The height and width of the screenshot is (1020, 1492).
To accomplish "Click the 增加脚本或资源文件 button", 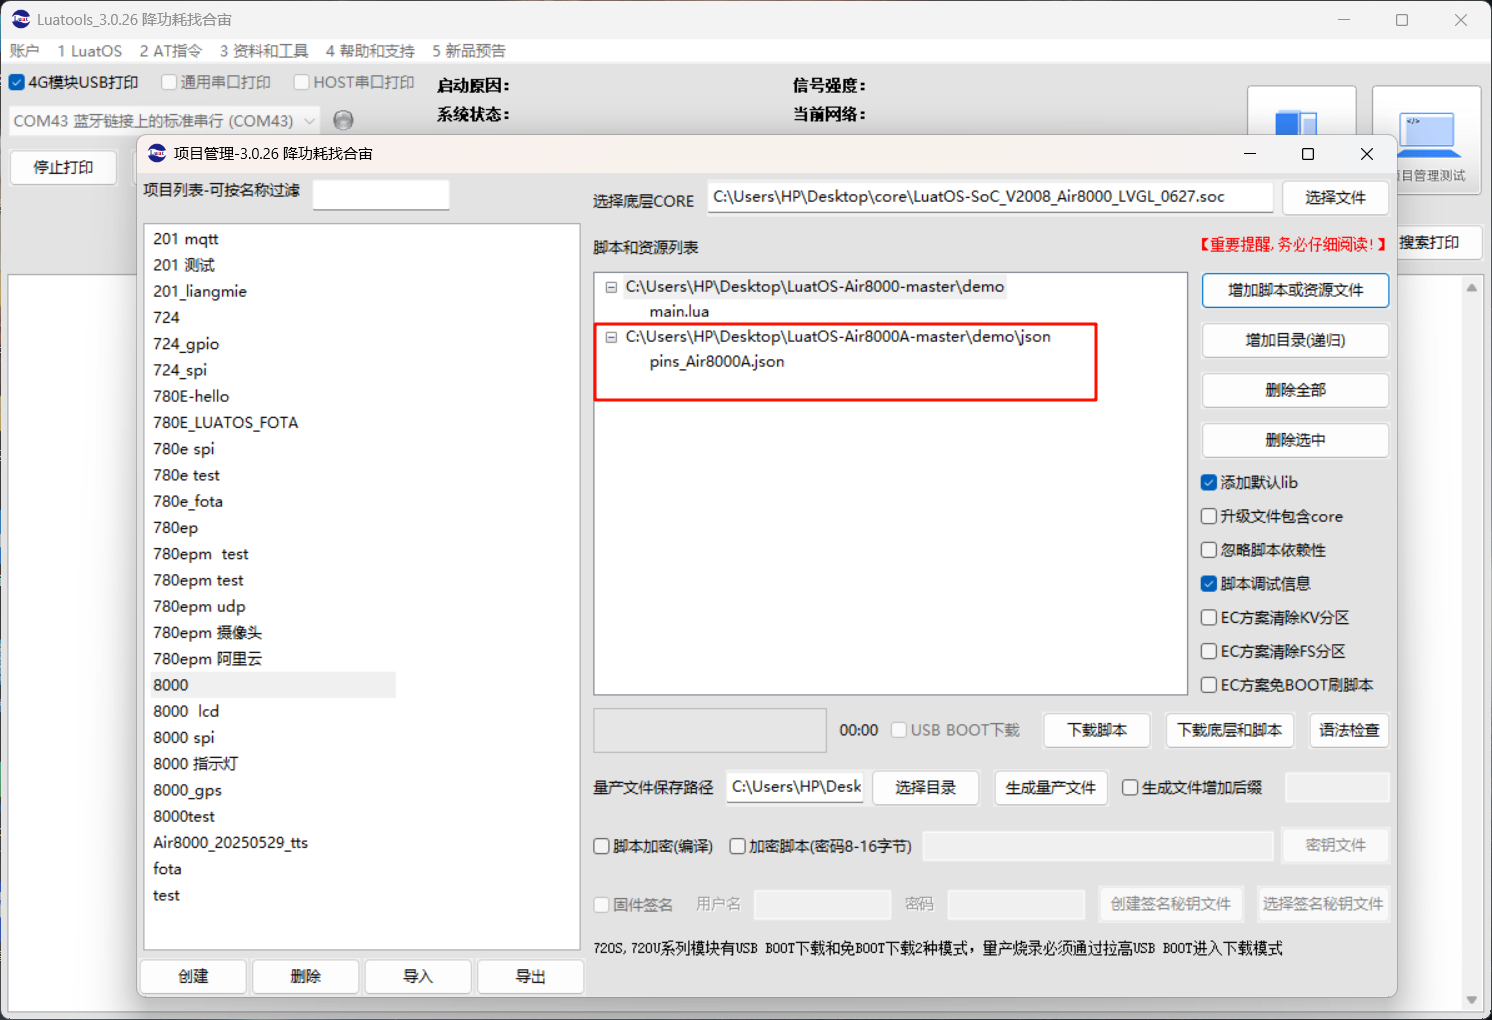I will point(1295,290).
